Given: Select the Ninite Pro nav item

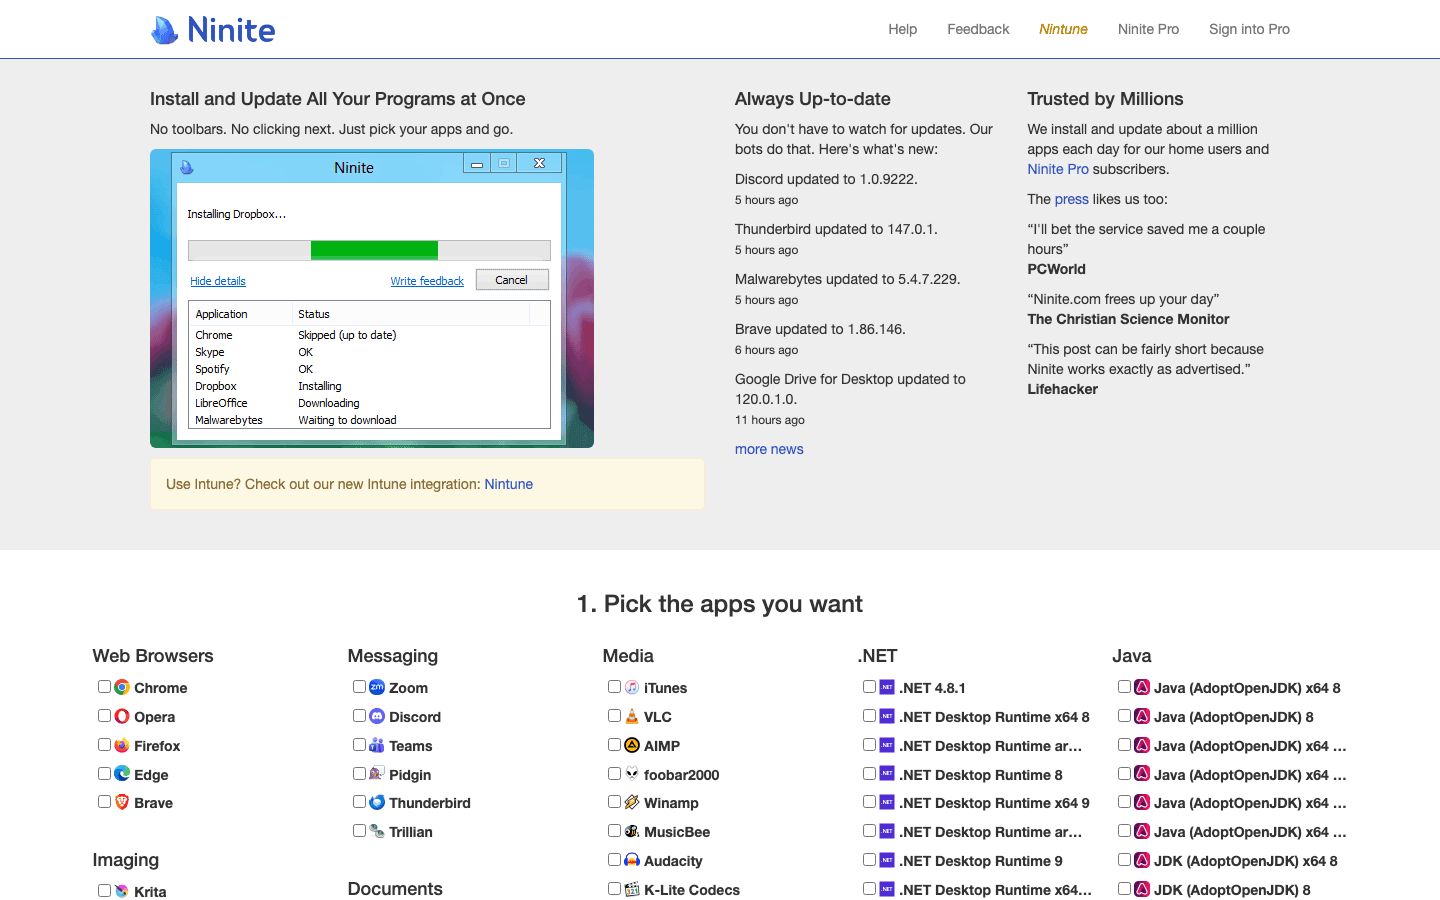Looking at the screenshot, I should (1148, 29).
